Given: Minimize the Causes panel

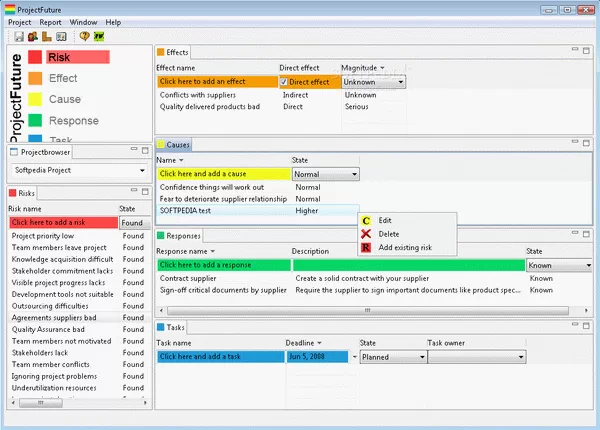Looking at the screenshot, I should tap(577, 143).
